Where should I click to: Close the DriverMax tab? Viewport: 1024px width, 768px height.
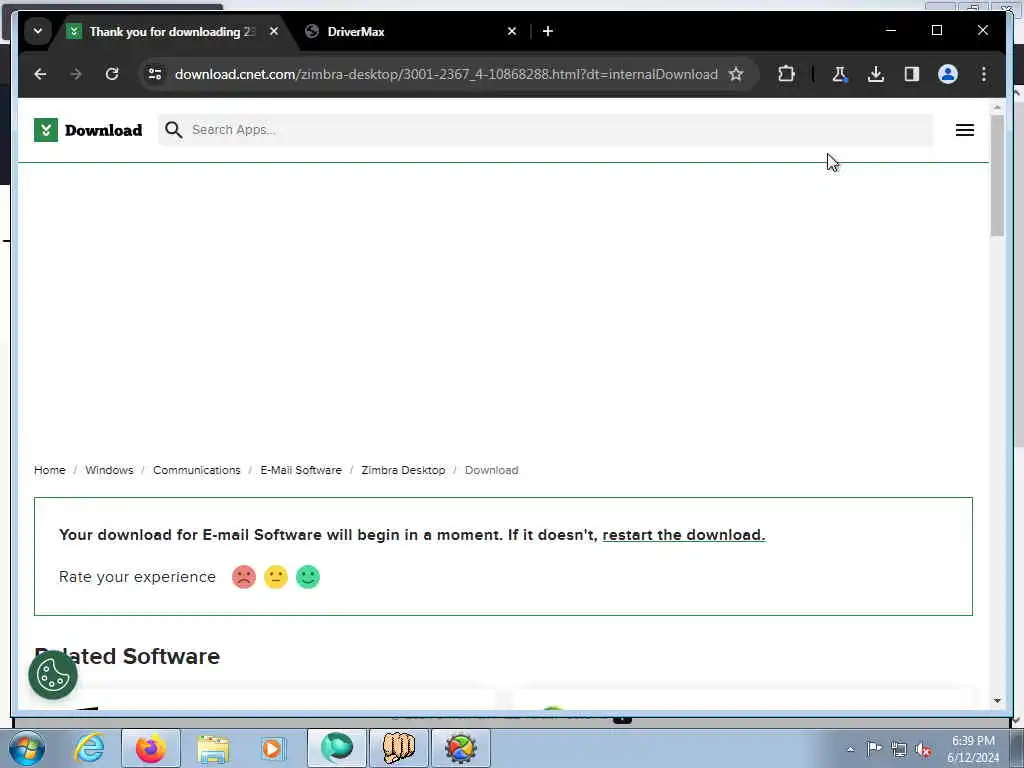click(x=512, y=31)
